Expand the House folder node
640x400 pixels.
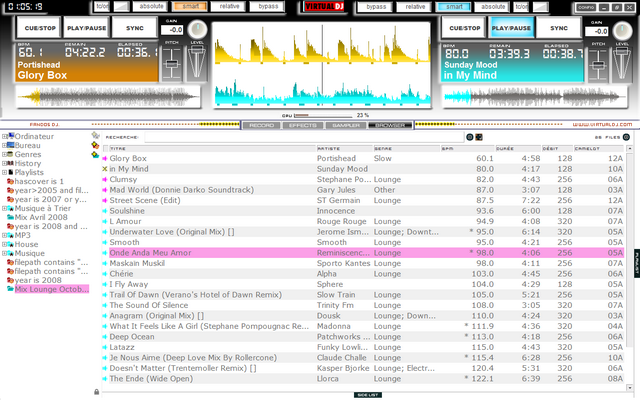(x=4, y=244)
